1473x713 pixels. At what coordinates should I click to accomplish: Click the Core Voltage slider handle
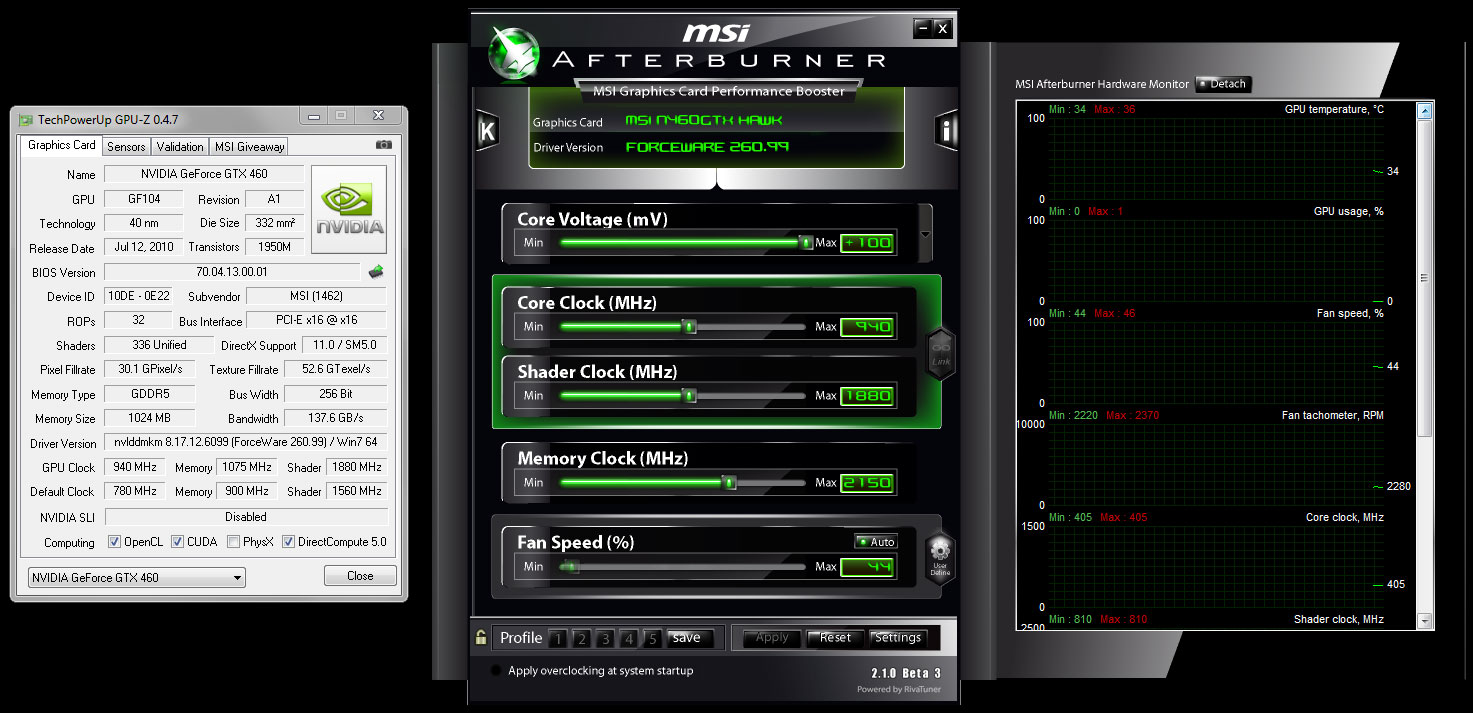pos(806,242)
